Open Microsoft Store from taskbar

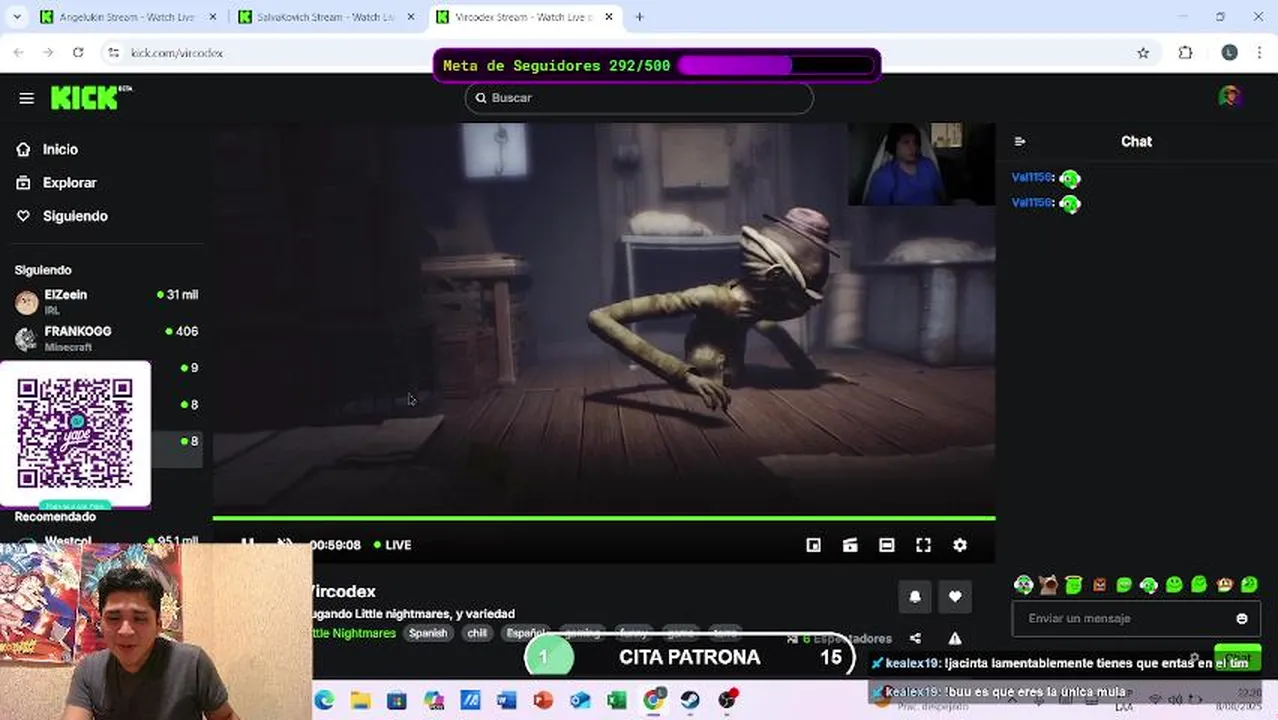click(x=397, y=700)
